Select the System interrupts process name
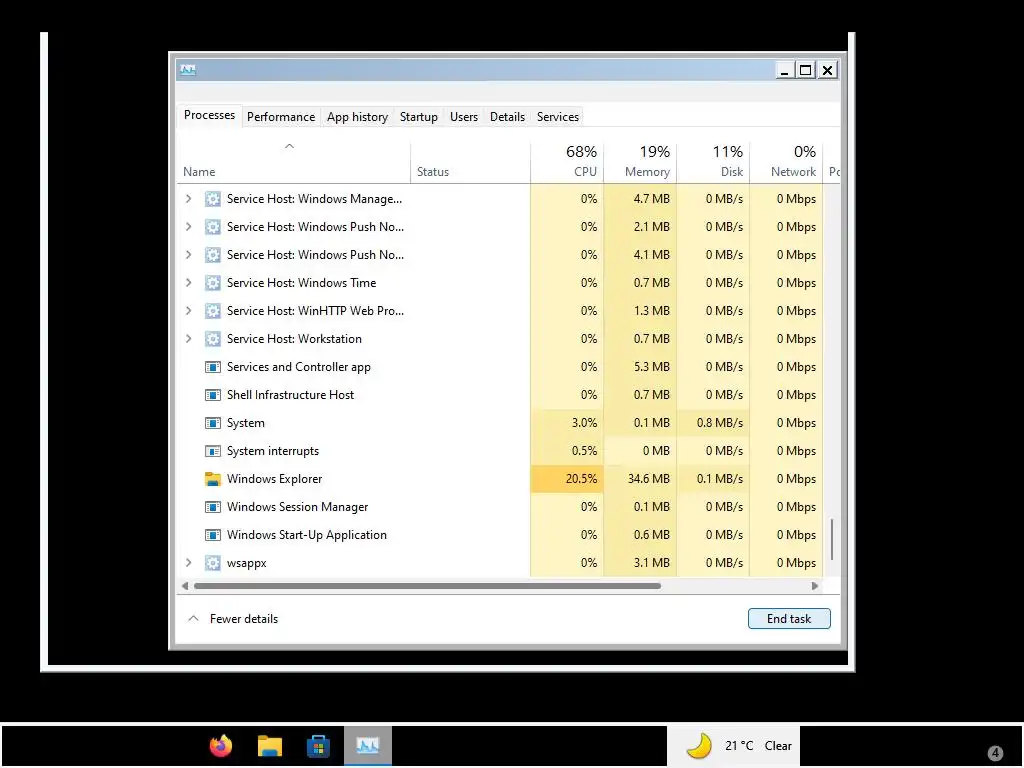This screenshot has width=1024, height=768. pyautogui.click(x=273, y=451)
